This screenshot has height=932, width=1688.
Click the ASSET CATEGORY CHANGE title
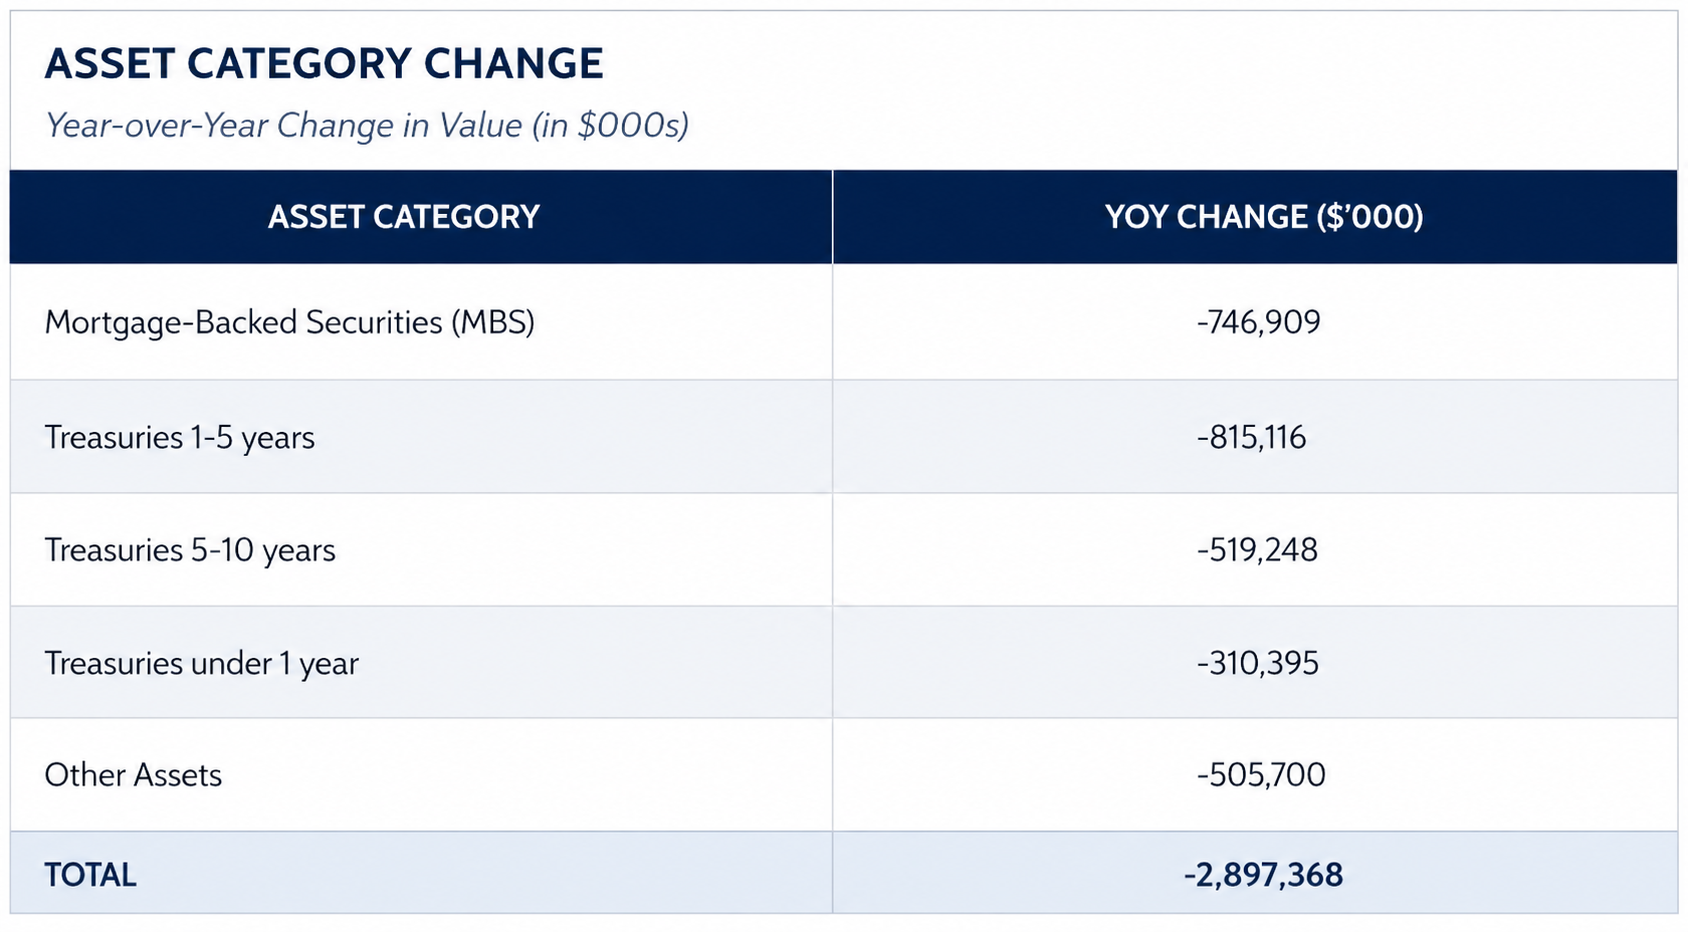(323, 64)
